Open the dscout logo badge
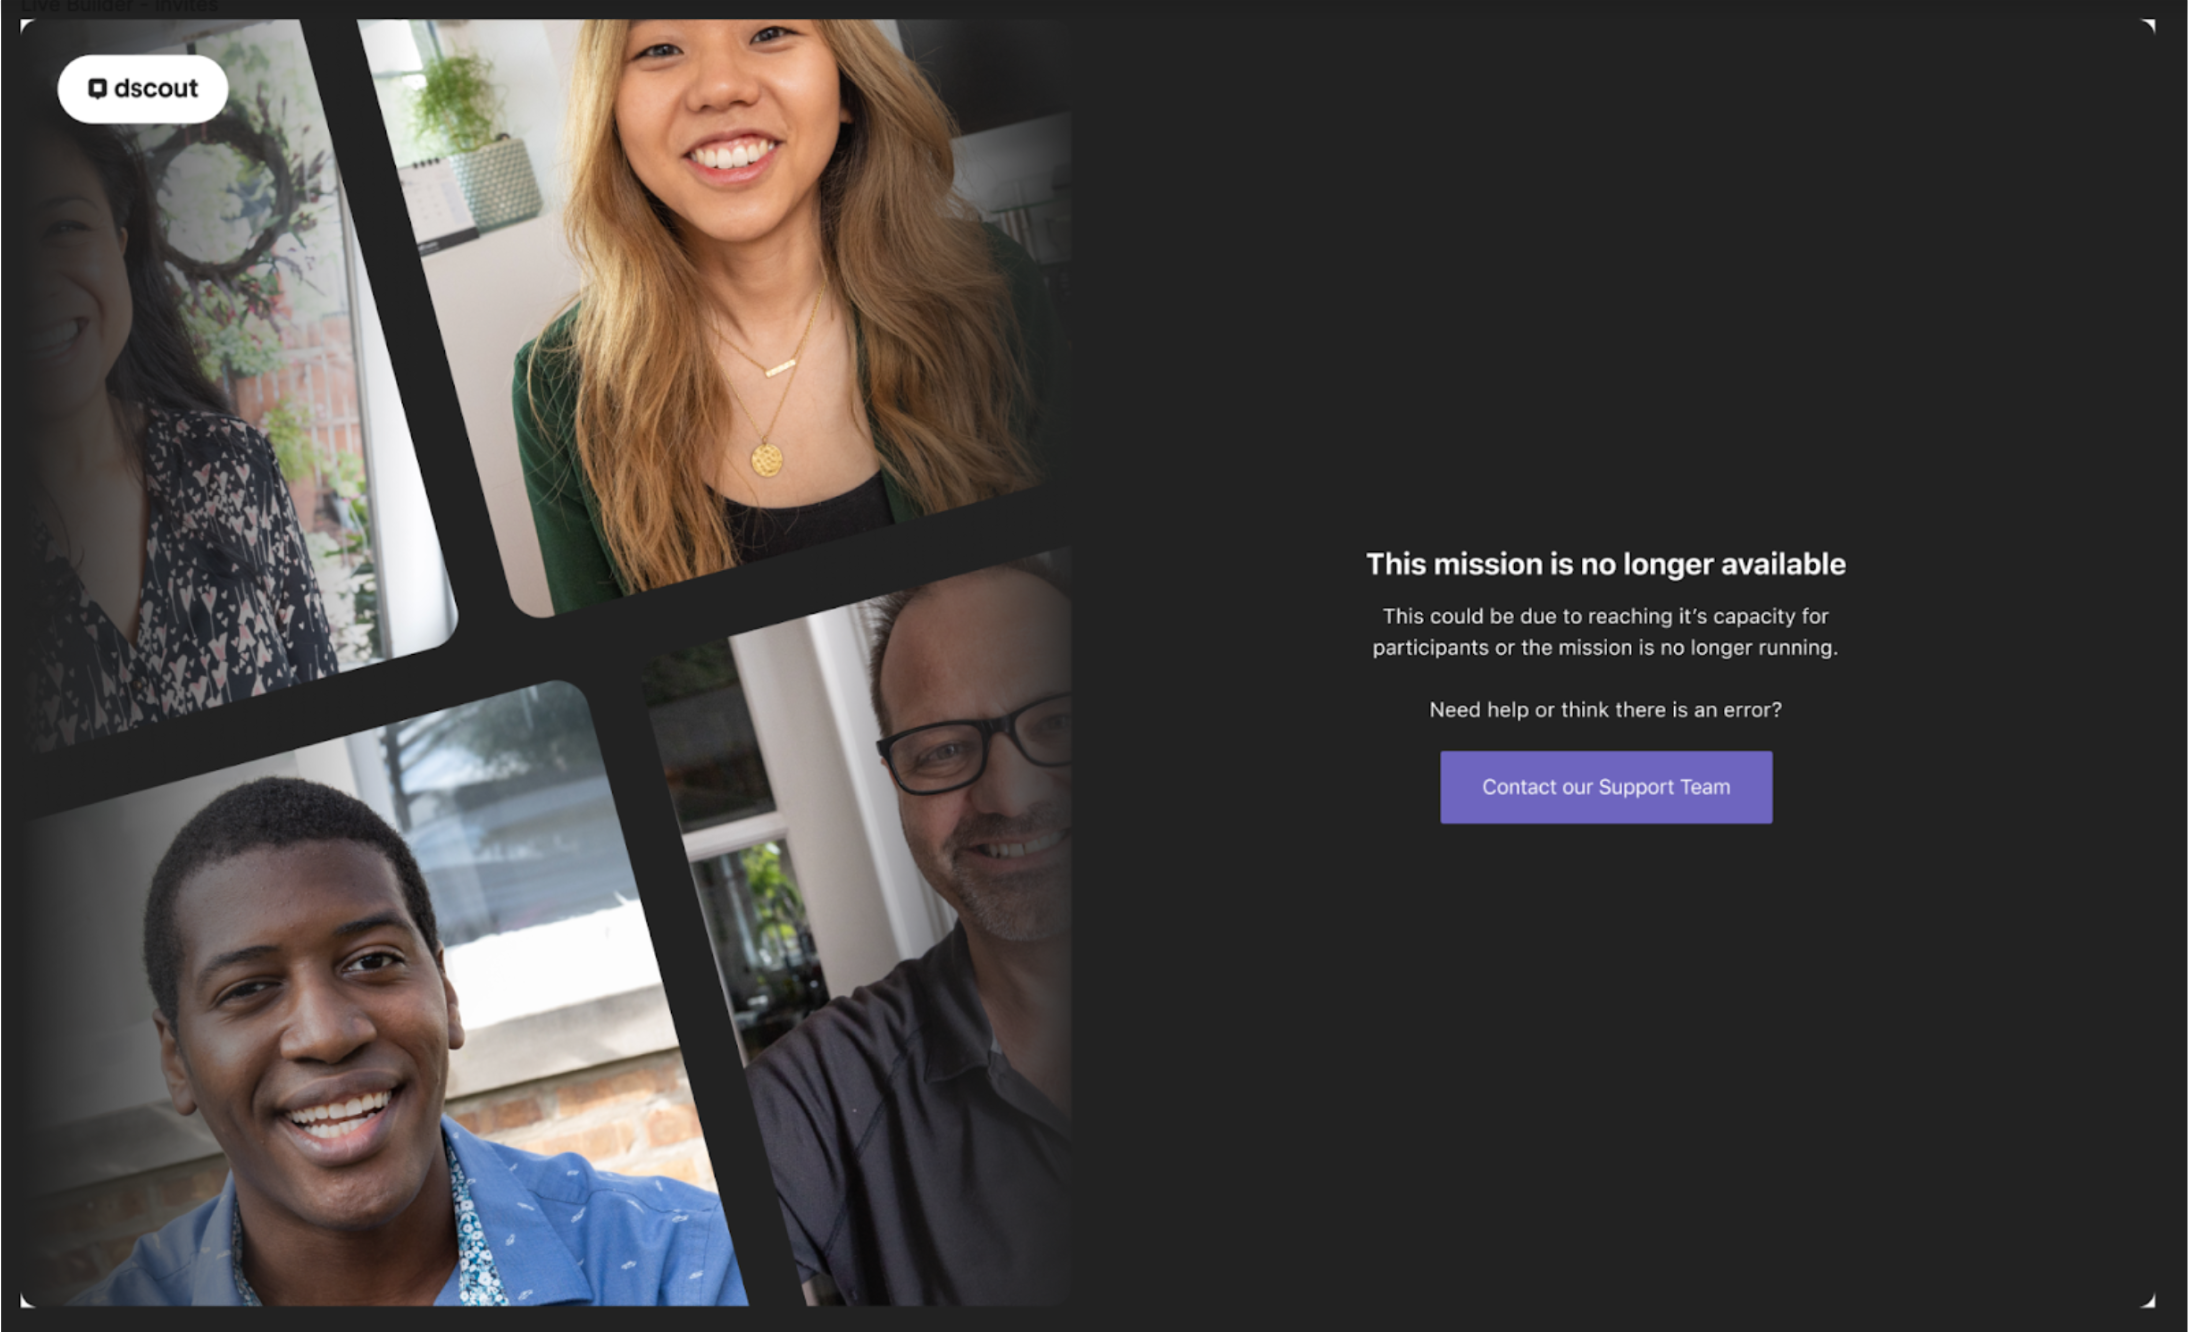The height and width of the screenshot is (1332, 2188). coord(143,89)
